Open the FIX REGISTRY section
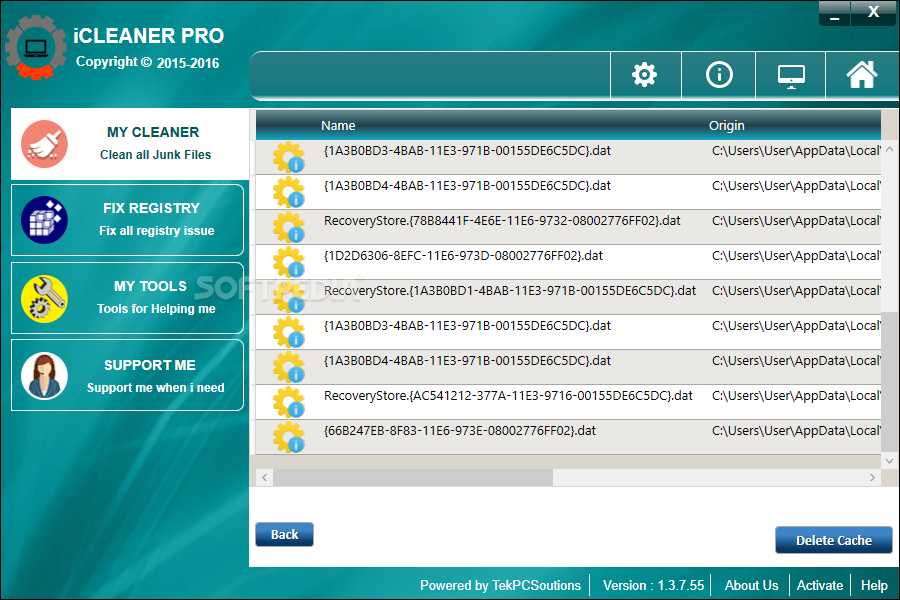The height and width of the screenshot is (600, 900). coord(127,220)
